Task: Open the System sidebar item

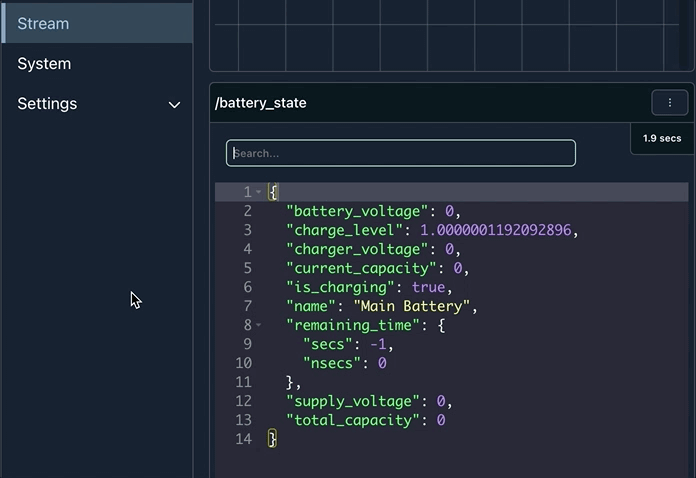Action: click(x=97, y=63)
